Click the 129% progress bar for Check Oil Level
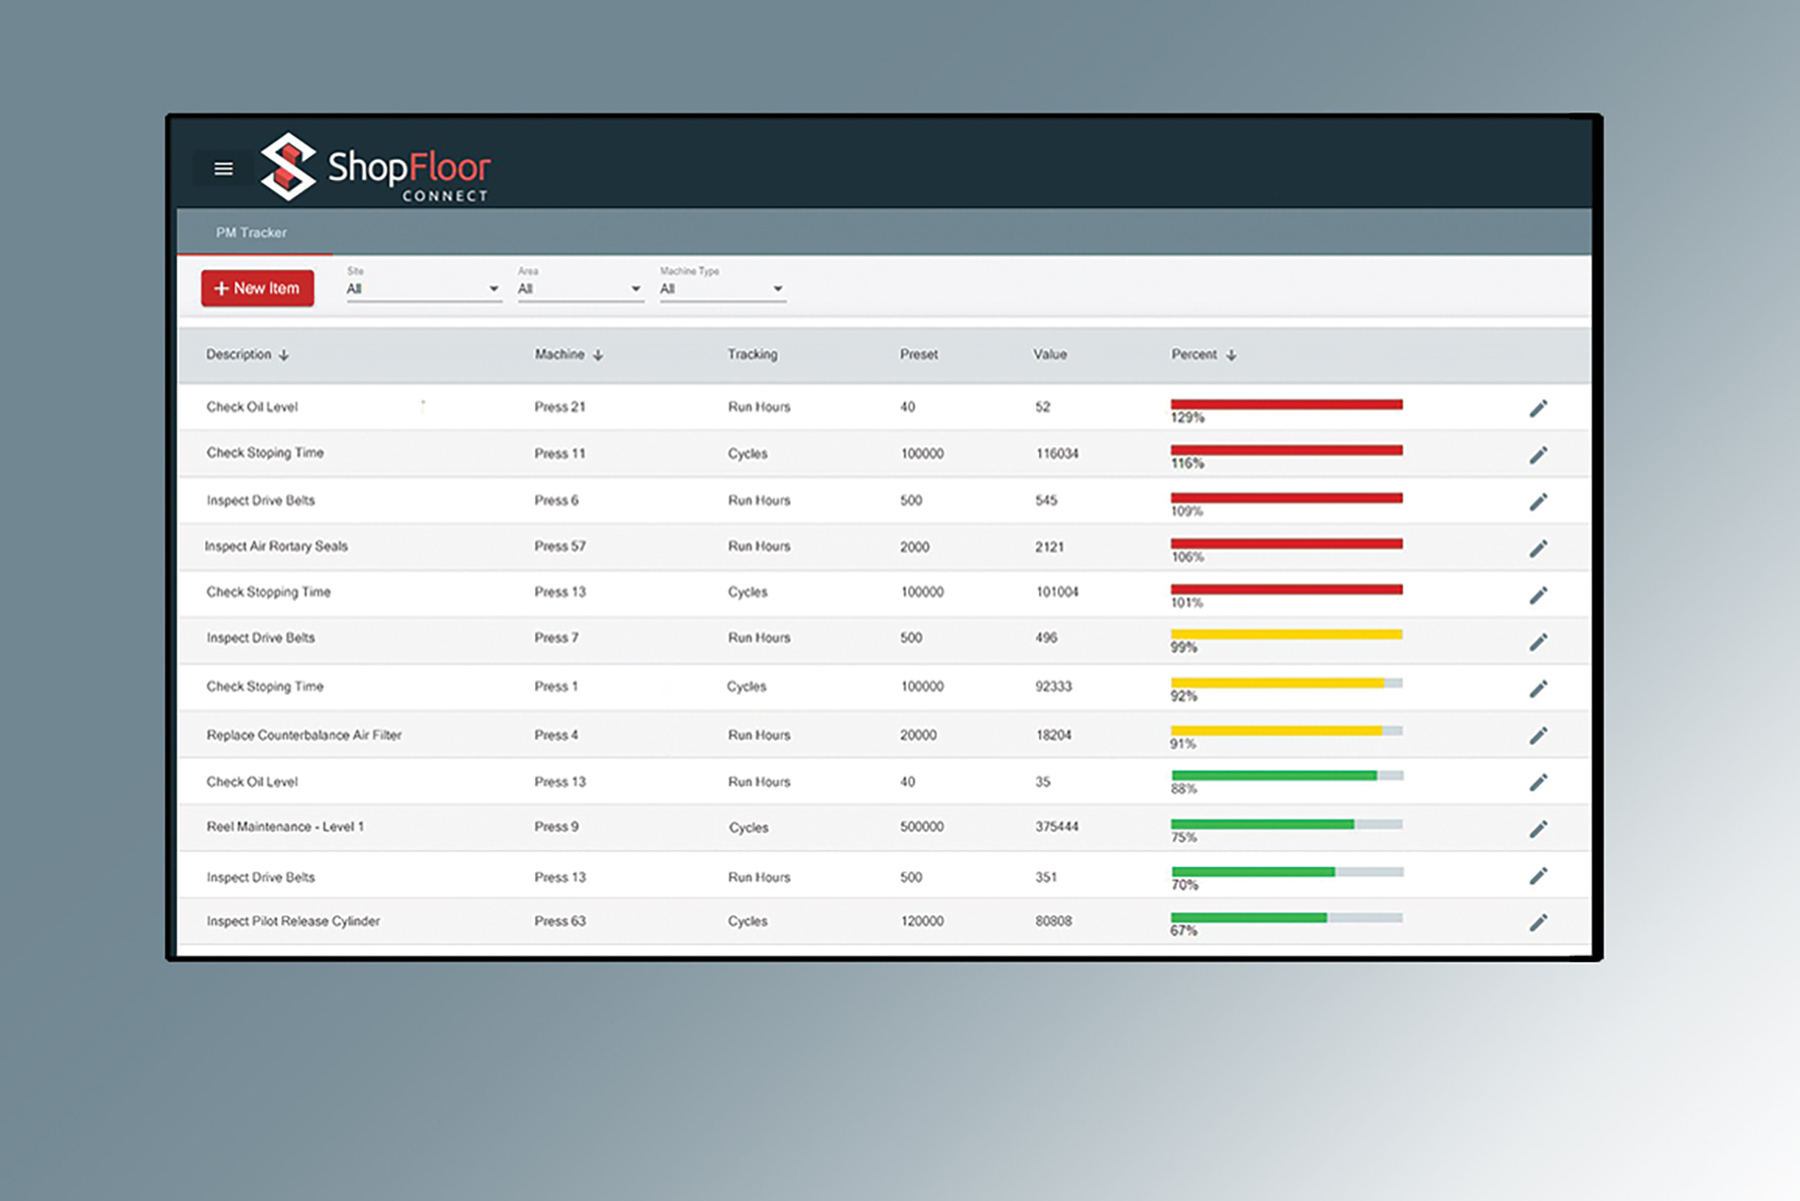1800x1201 pixels. (x=1286, y=404)
